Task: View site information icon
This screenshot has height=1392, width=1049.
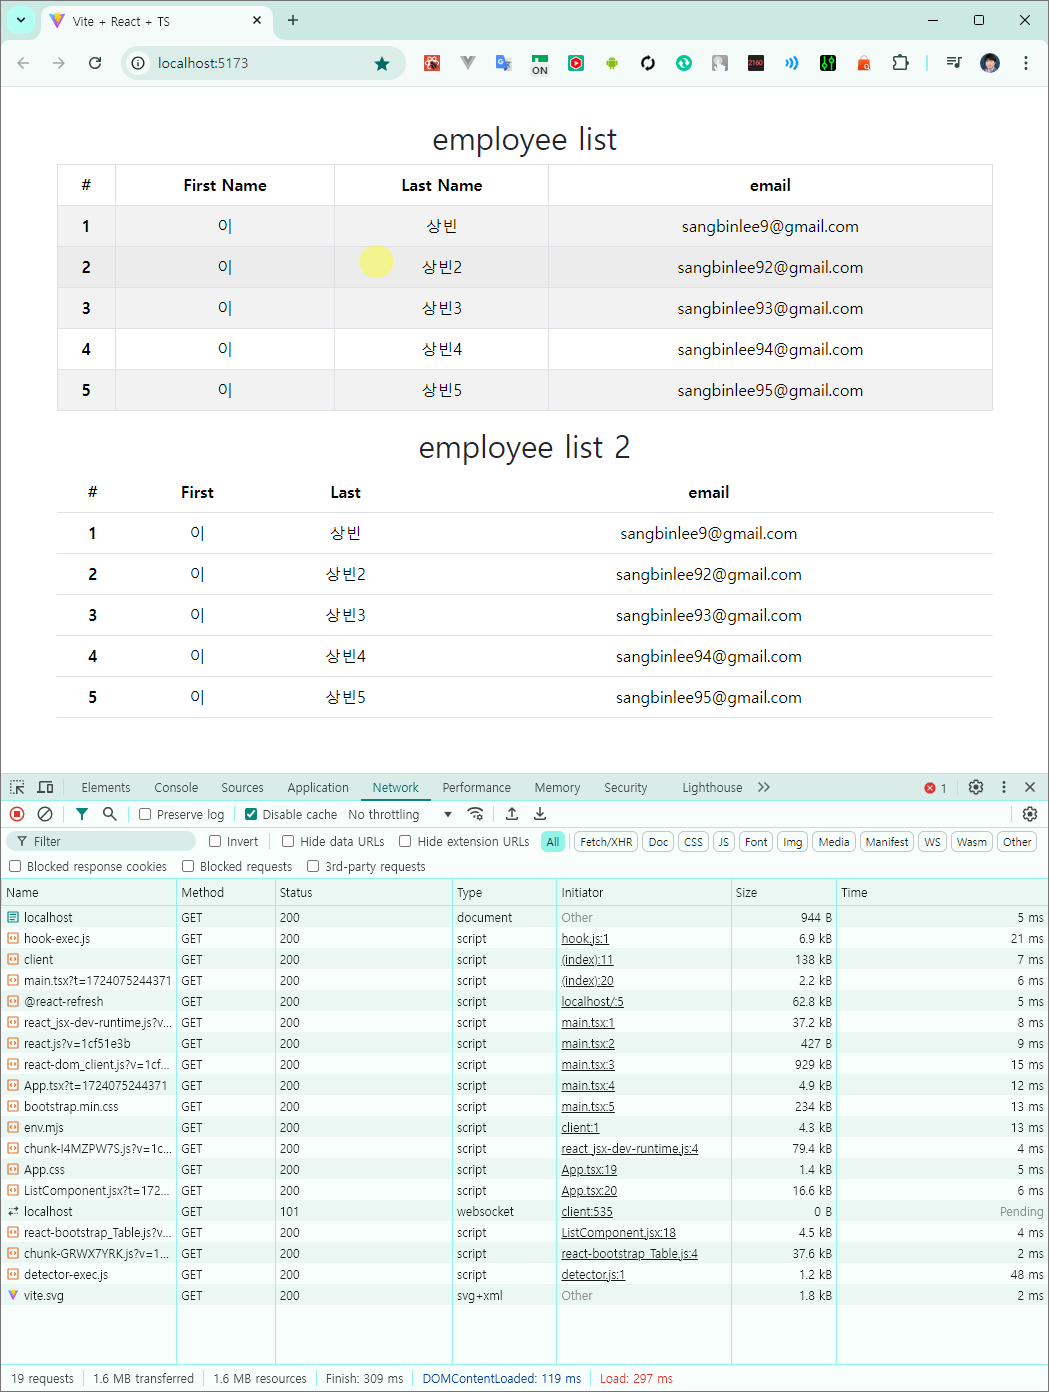Action: (x=139, y=63)
